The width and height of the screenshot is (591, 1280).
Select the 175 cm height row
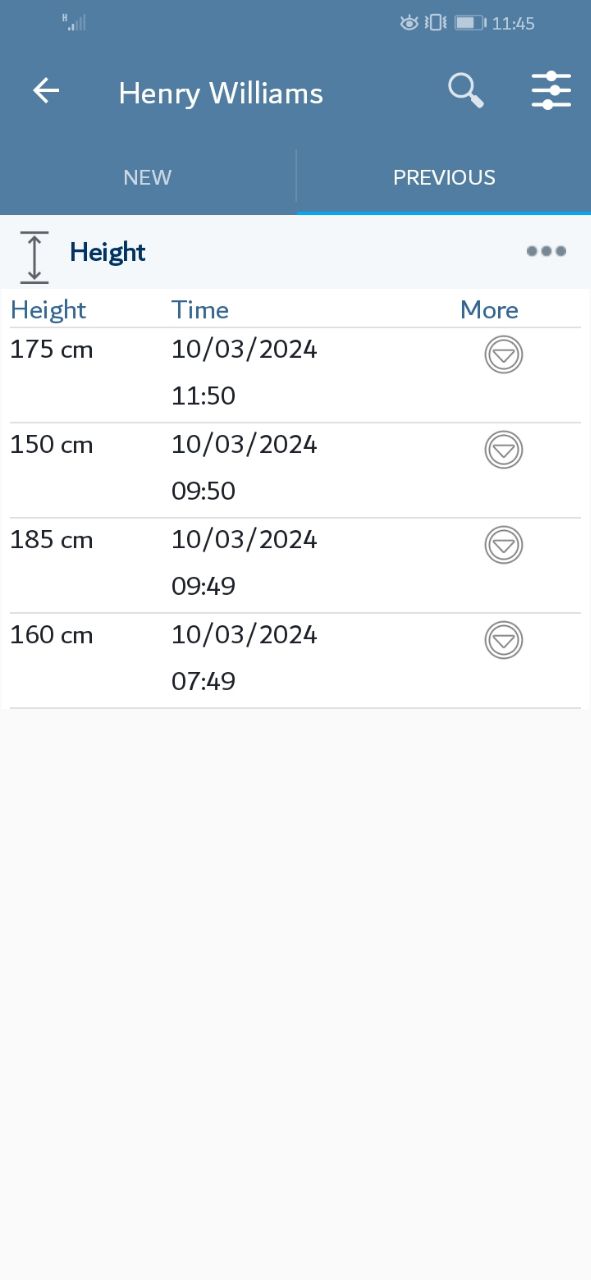point(295,375)
